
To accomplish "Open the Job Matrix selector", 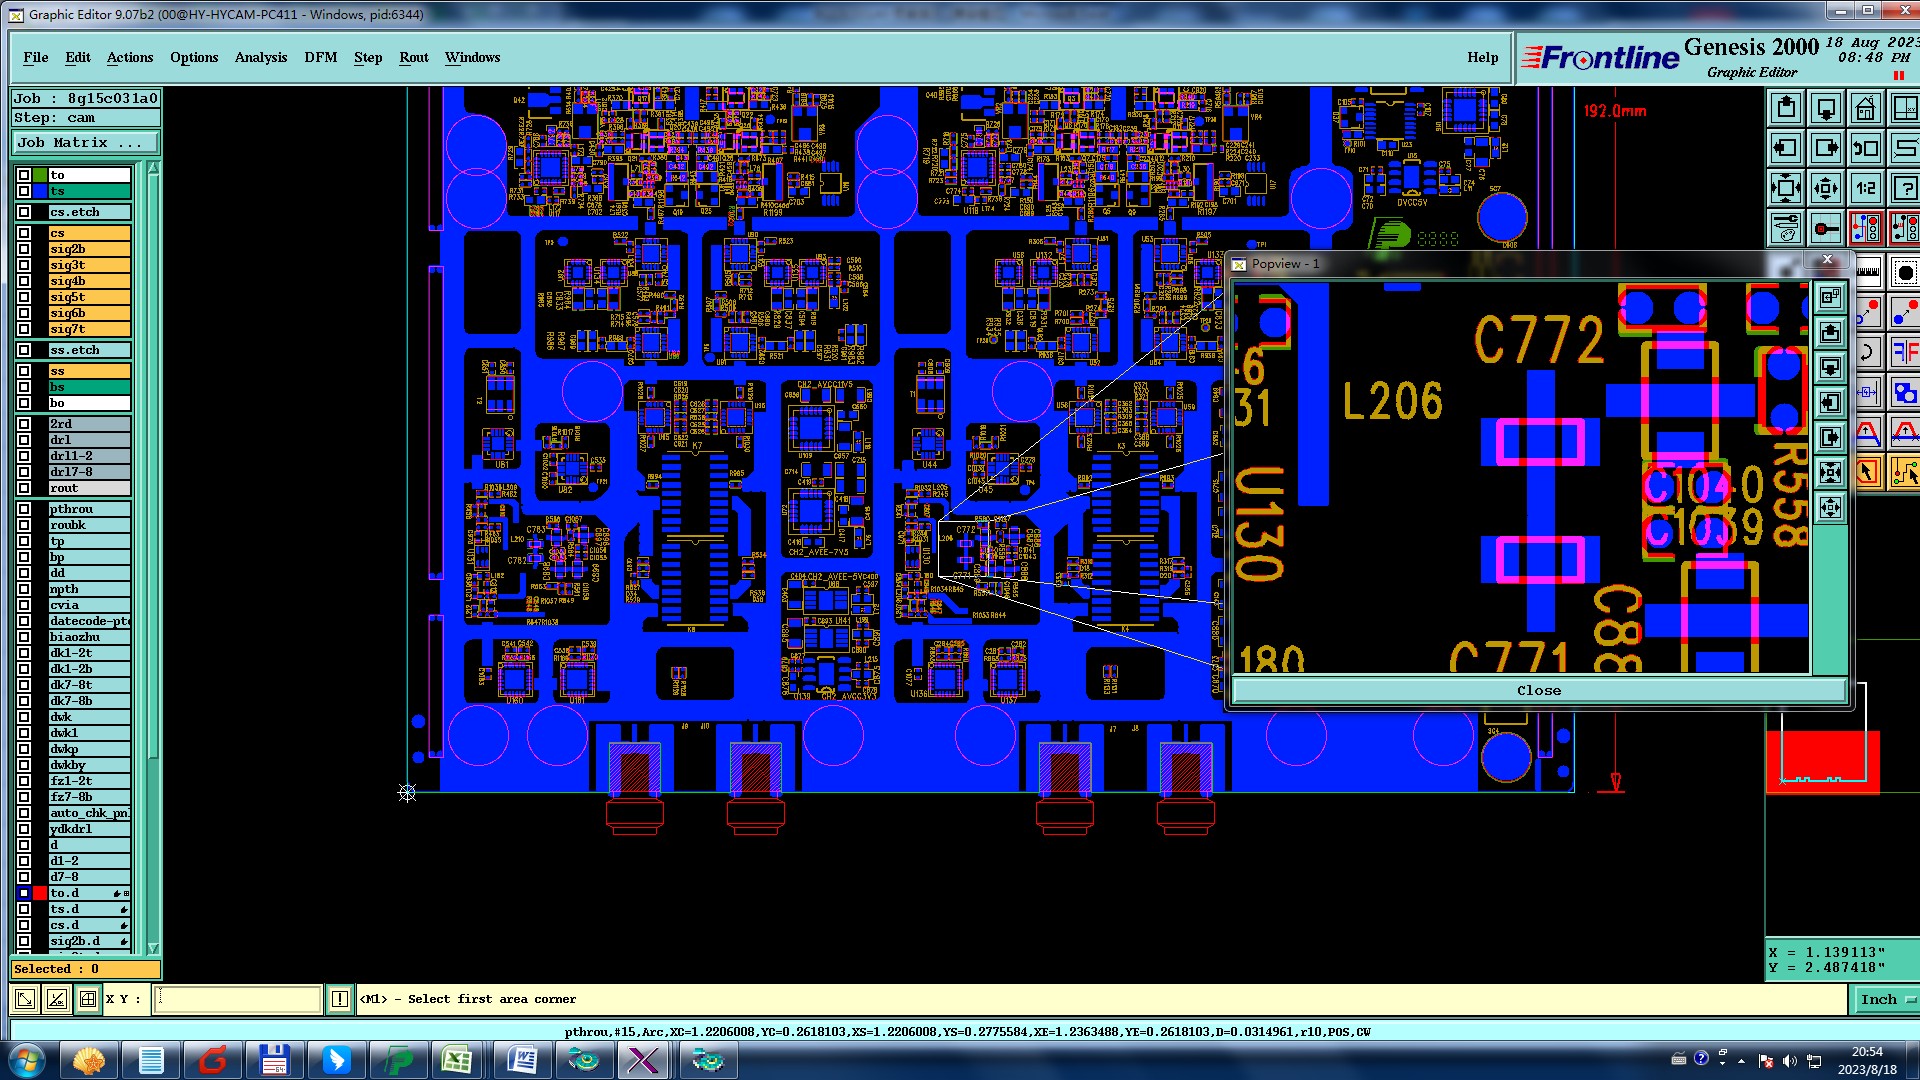I will click(x=85, y=143).
